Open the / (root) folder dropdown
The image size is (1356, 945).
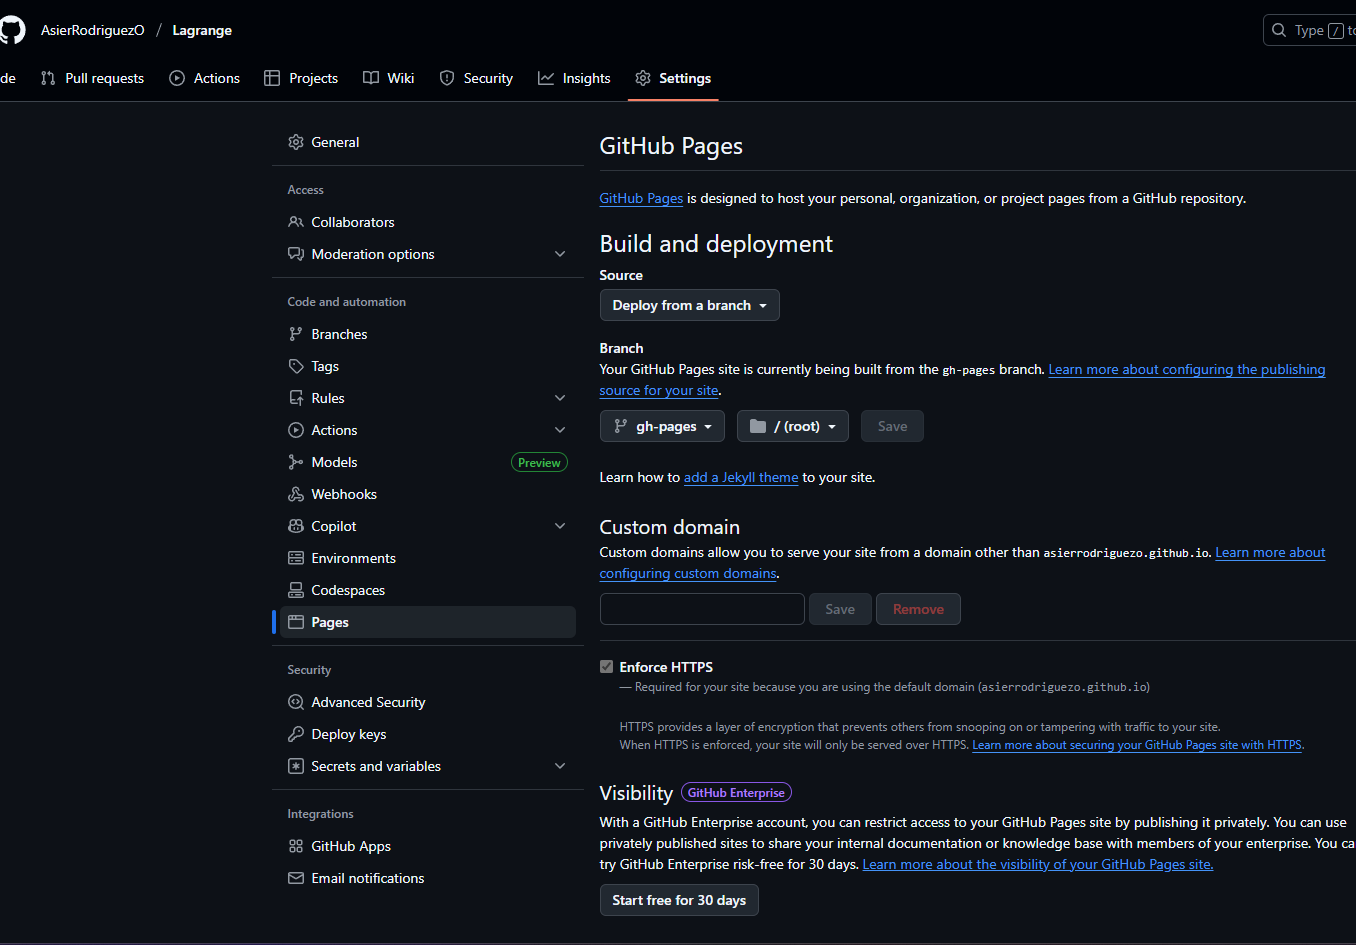(x=792, y=426)
